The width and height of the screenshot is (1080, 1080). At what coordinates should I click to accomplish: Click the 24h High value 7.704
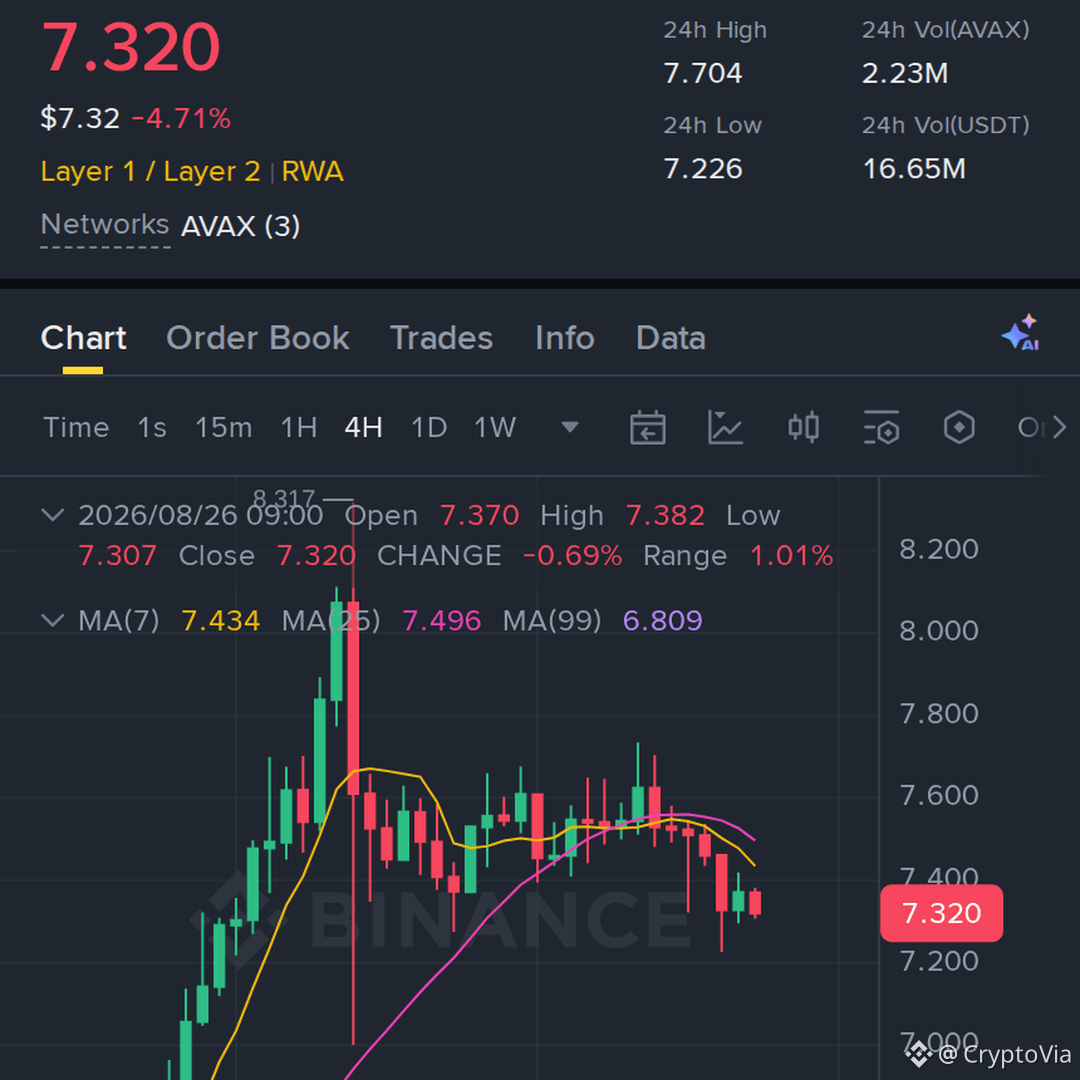click(703, 73)
